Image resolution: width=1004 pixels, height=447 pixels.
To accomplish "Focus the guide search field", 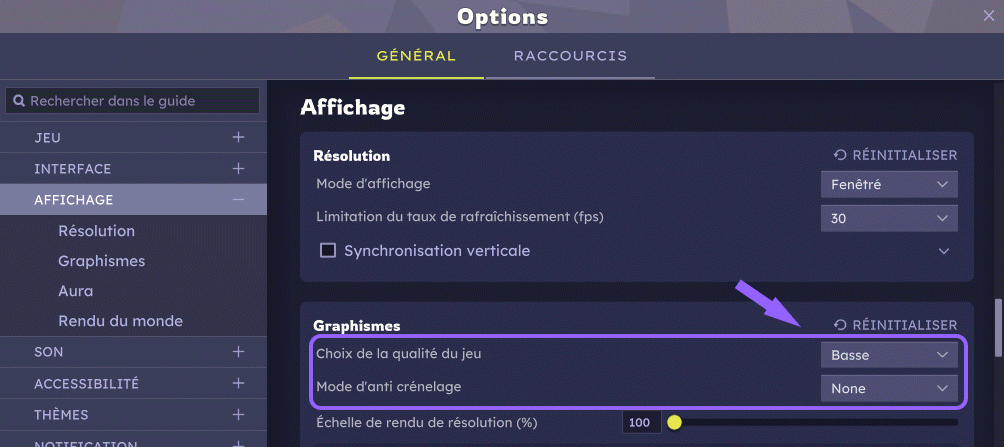I will [x=140, y=101].
